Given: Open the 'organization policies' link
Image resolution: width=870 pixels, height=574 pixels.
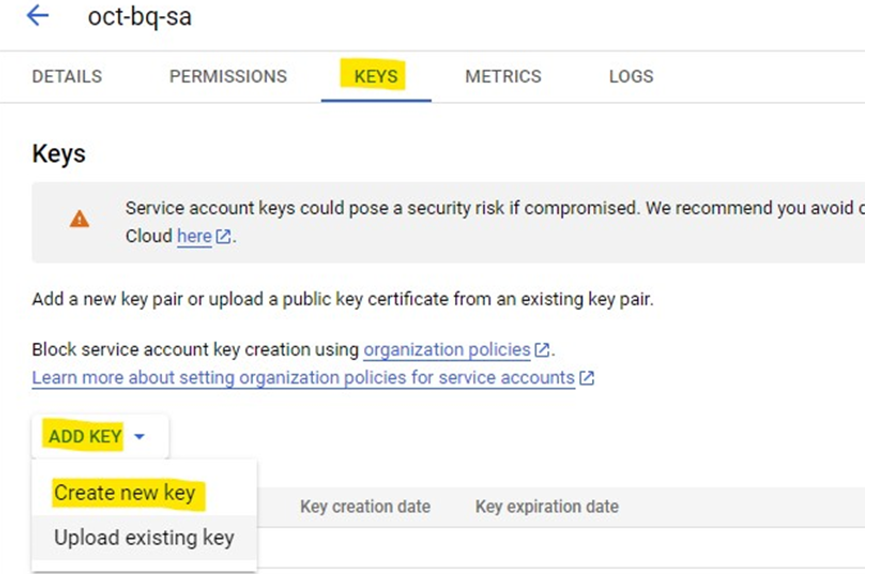Looking at the screenshot, I should tap(447, 350).
